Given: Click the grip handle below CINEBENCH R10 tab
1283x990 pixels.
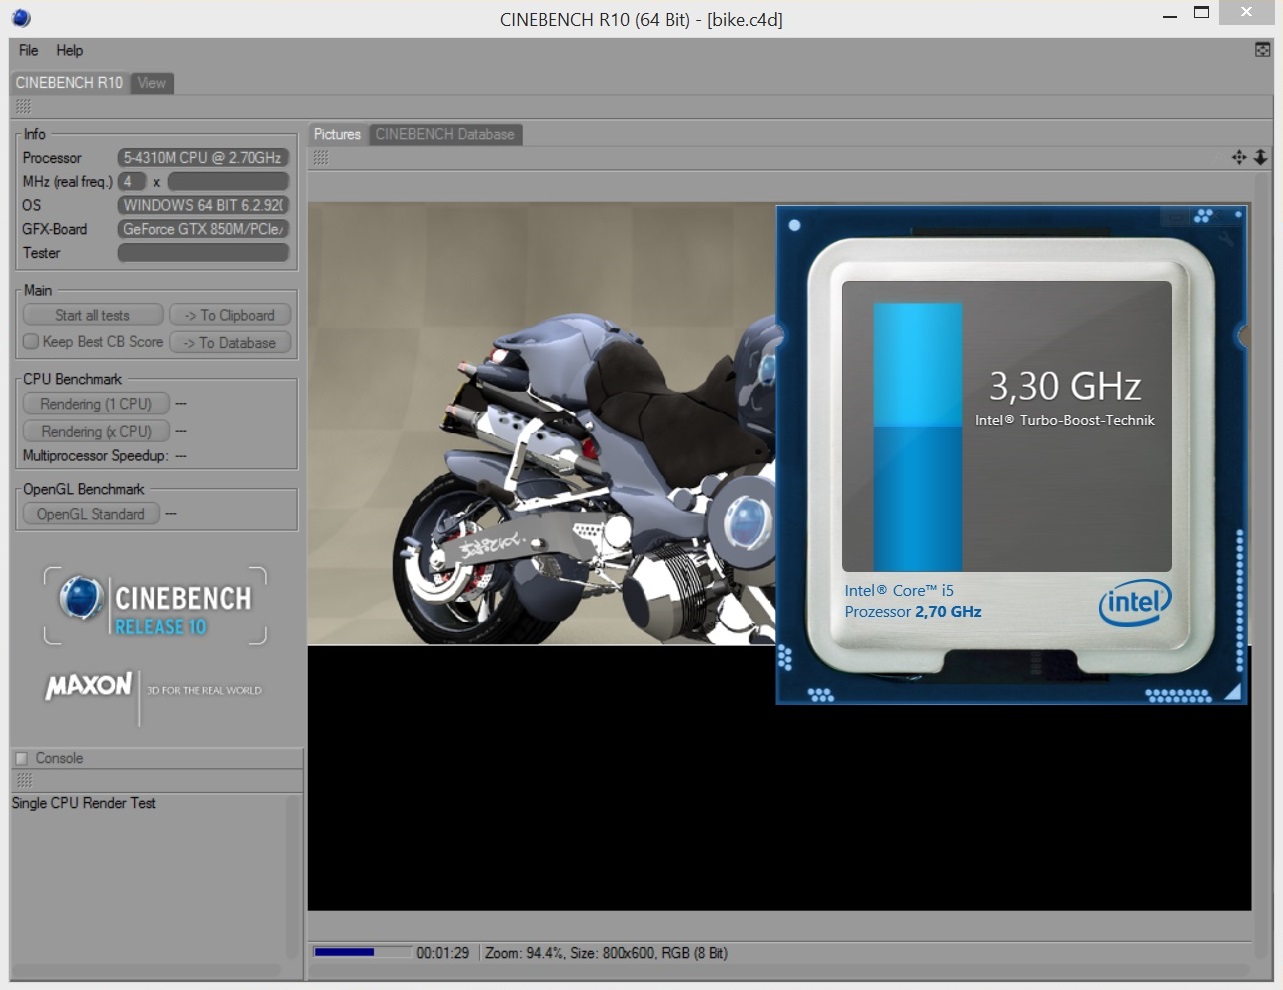Looking at the screenshot, I should (x=23, y=106).
